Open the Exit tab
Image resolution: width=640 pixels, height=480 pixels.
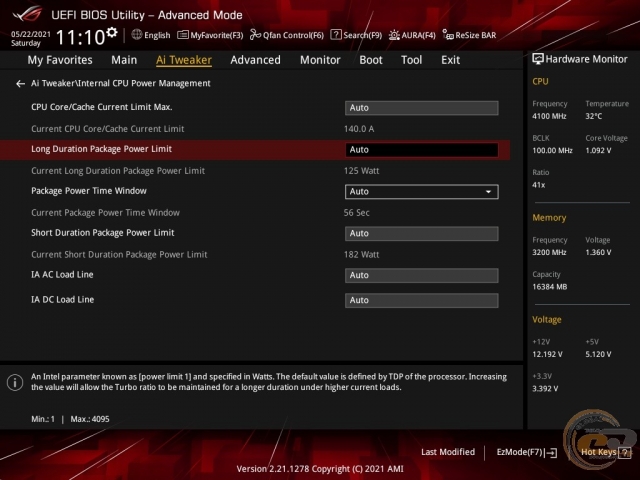coord(450,60)
